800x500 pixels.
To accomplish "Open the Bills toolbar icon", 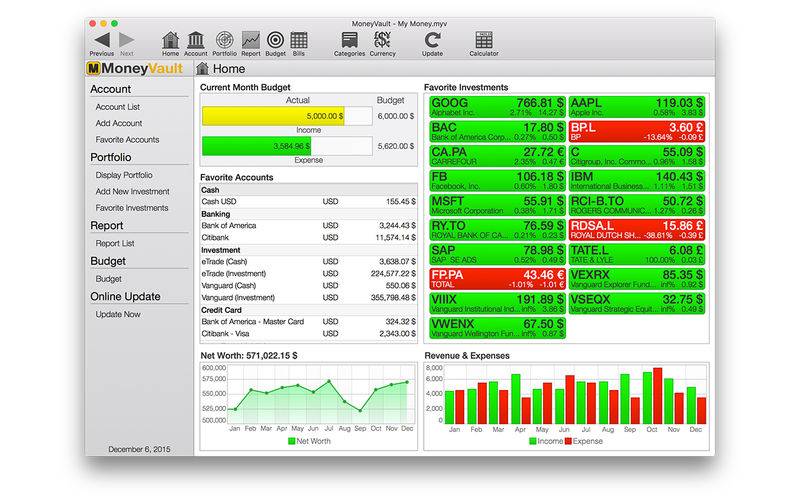I will (299, 39).
